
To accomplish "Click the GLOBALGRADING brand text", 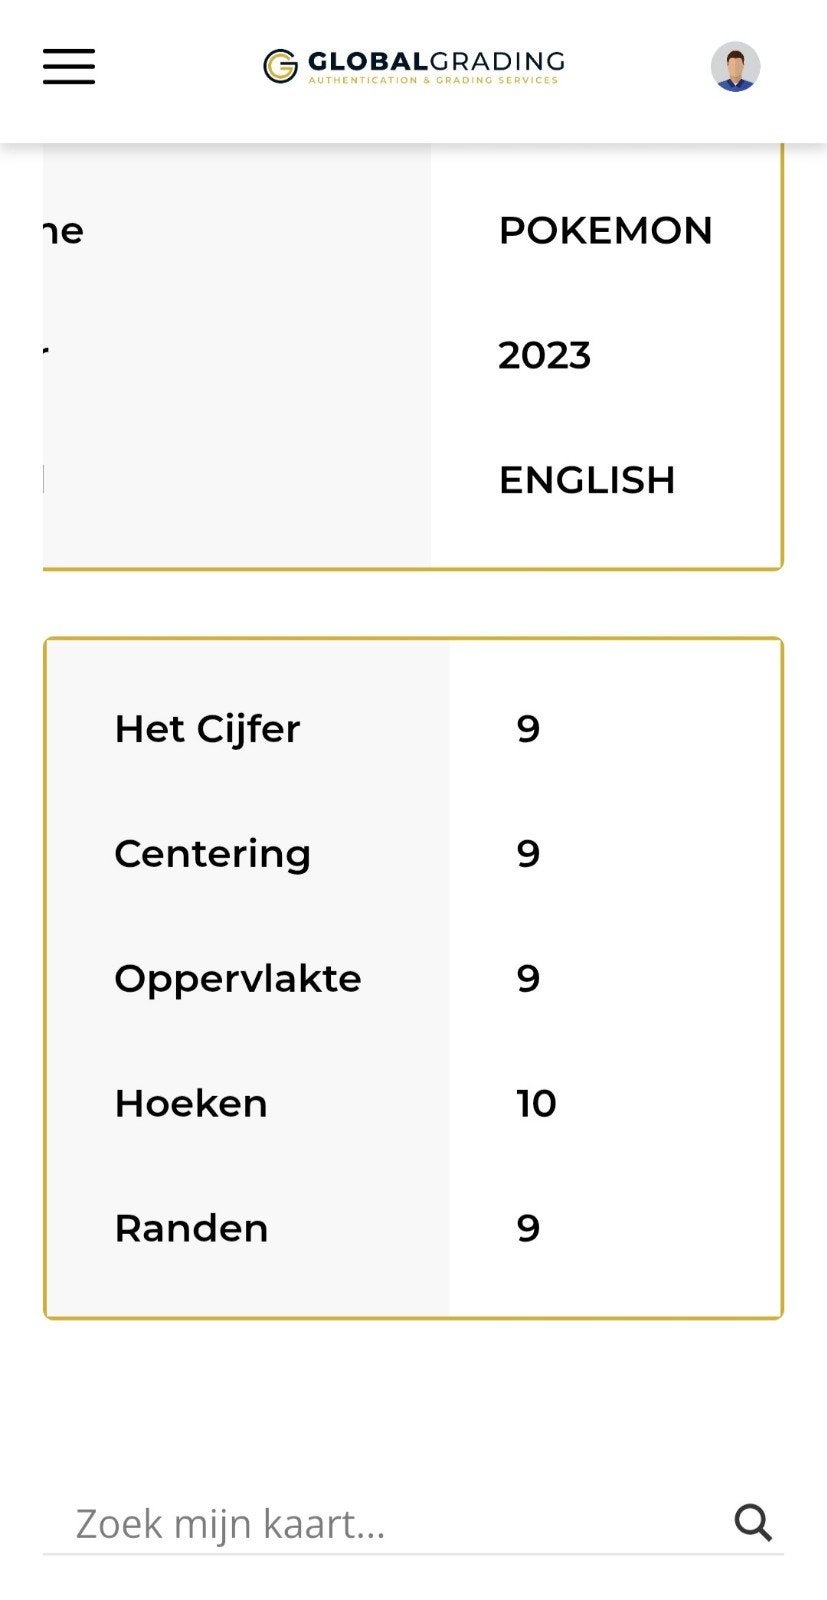I will [x=436, y=62].
